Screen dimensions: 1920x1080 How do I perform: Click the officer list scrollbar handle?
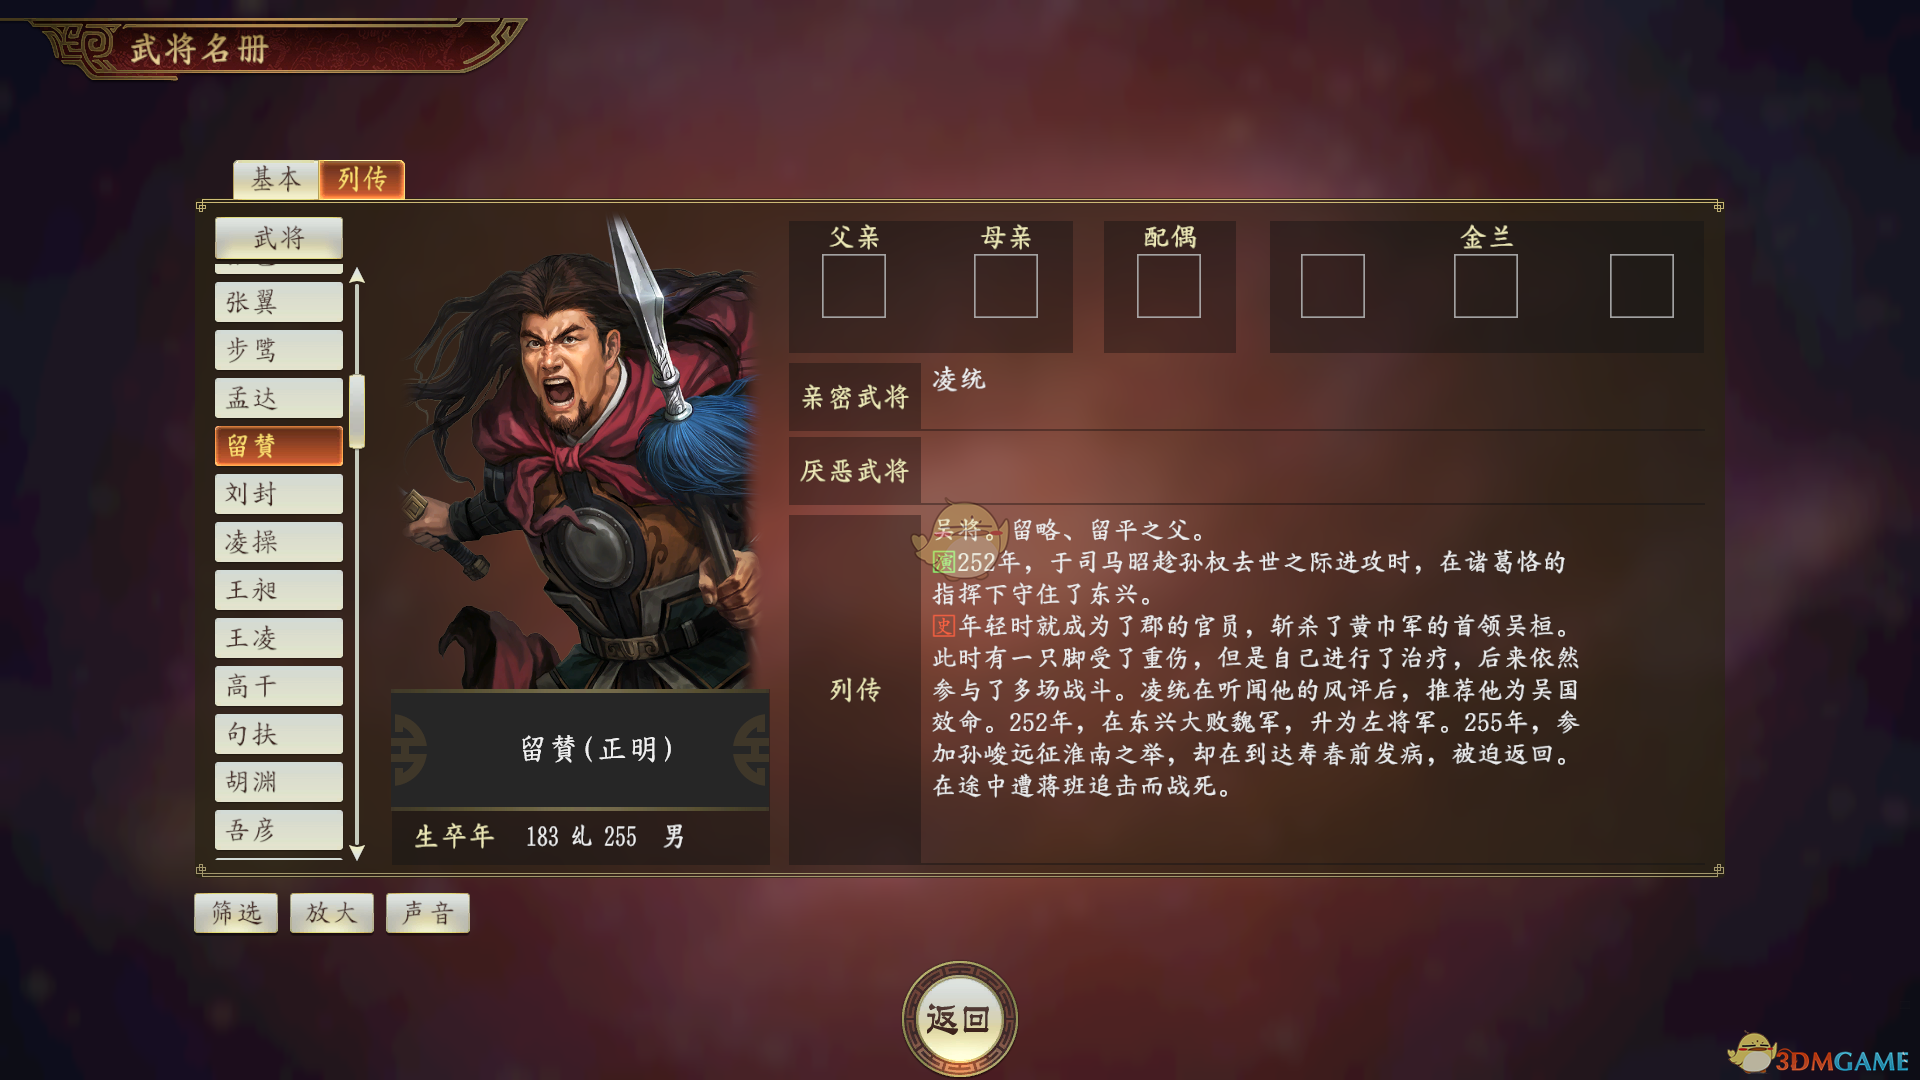click(x=357, y=412)
